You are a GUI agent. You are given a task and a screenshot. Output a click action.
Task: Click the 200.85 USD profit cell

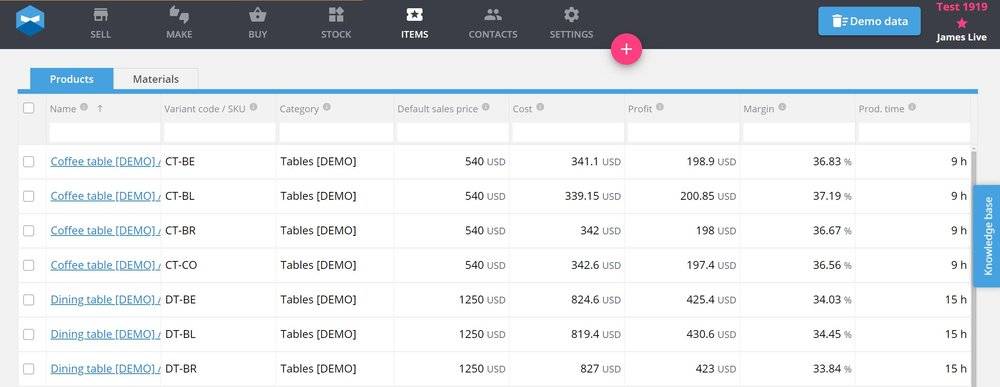(682, 196)
